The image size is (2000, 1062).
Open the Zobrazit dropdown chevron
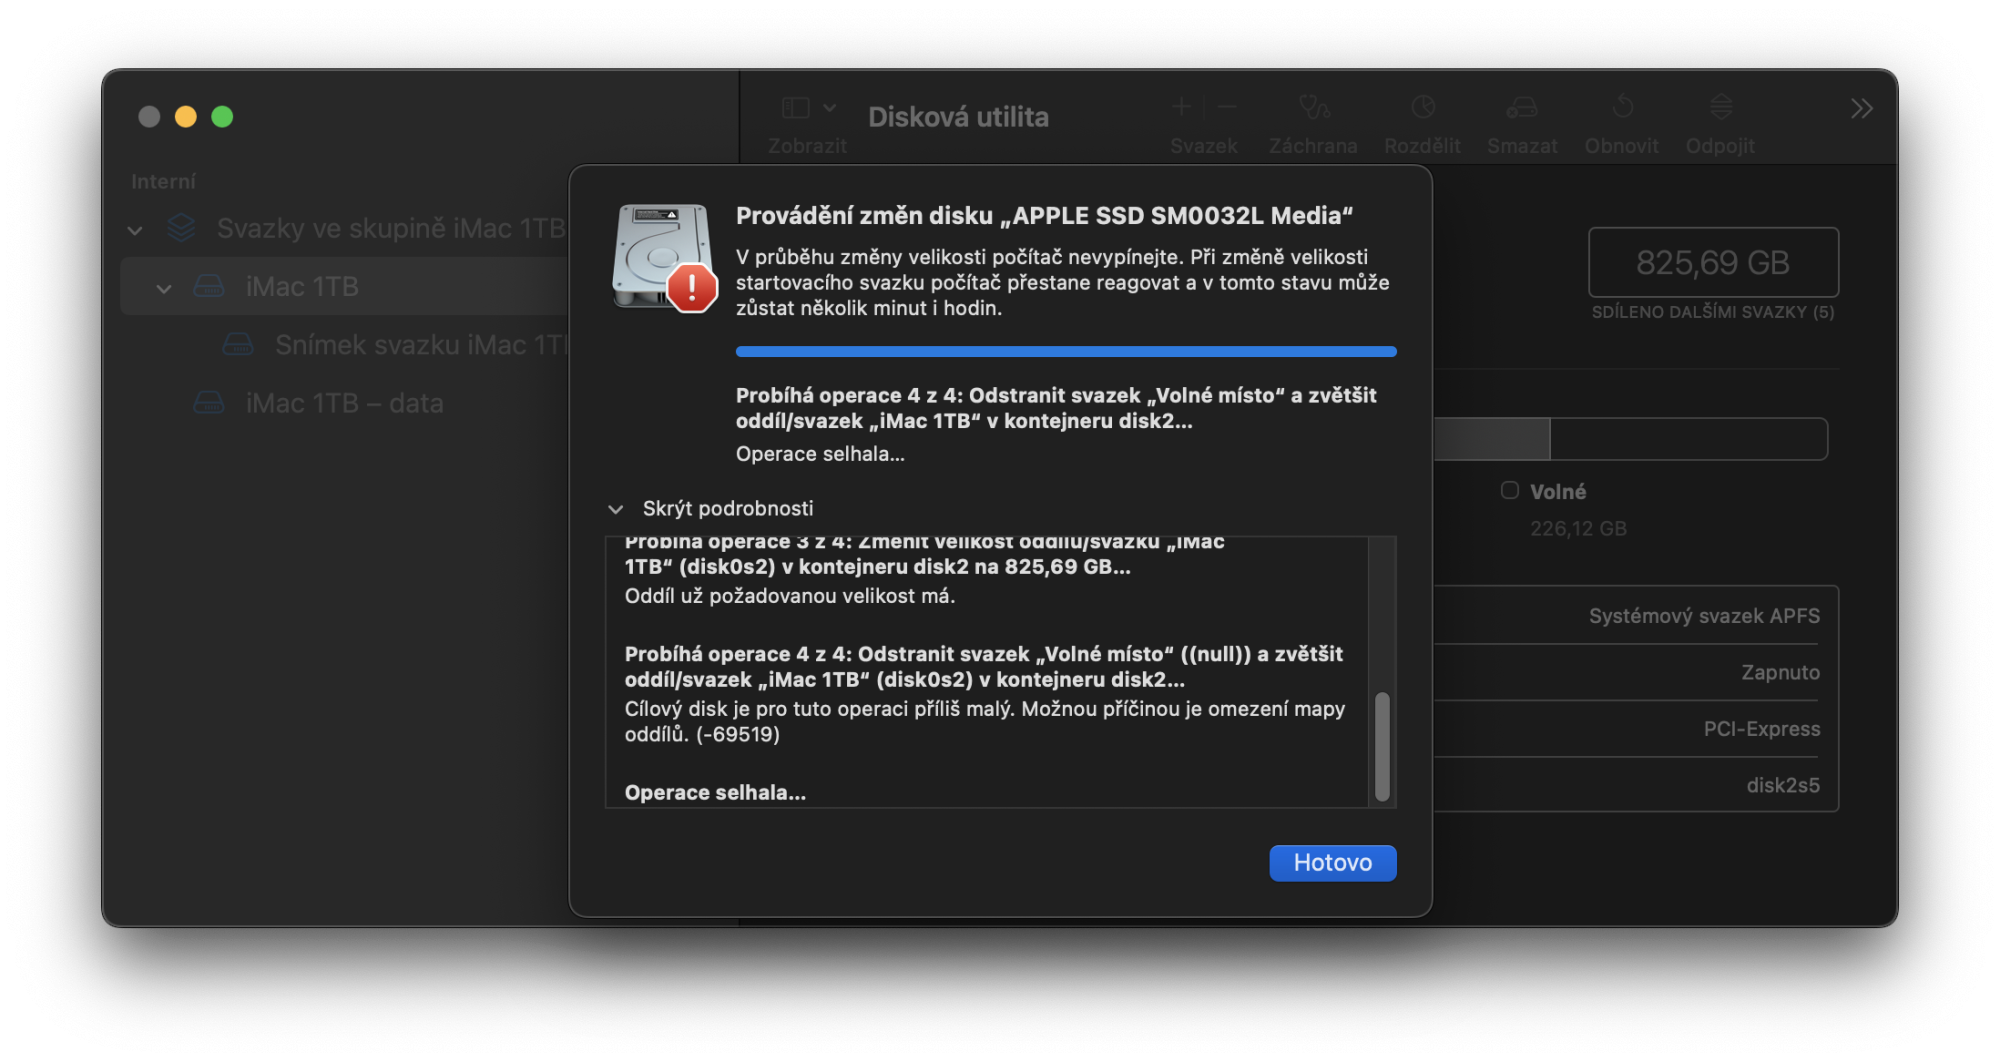(830, 107)
